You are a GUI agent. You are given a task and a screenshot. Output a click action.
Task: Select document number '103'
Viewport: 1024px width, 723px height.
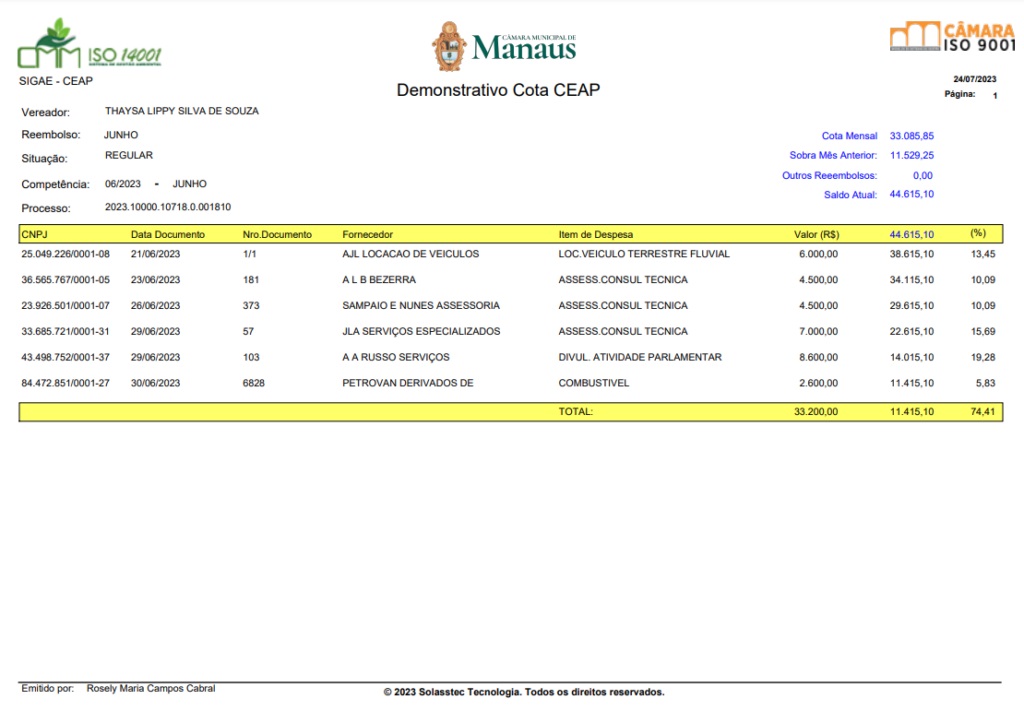click(251, 357)
